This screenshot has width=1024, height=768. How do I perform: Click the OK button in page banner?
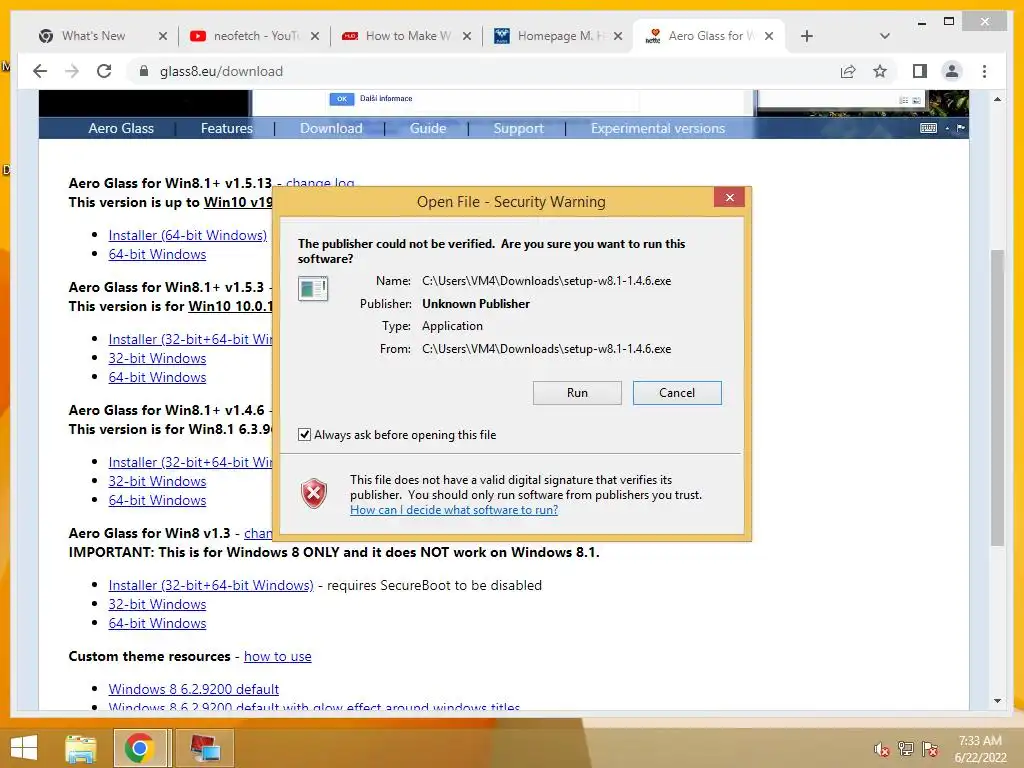[342, 99]
